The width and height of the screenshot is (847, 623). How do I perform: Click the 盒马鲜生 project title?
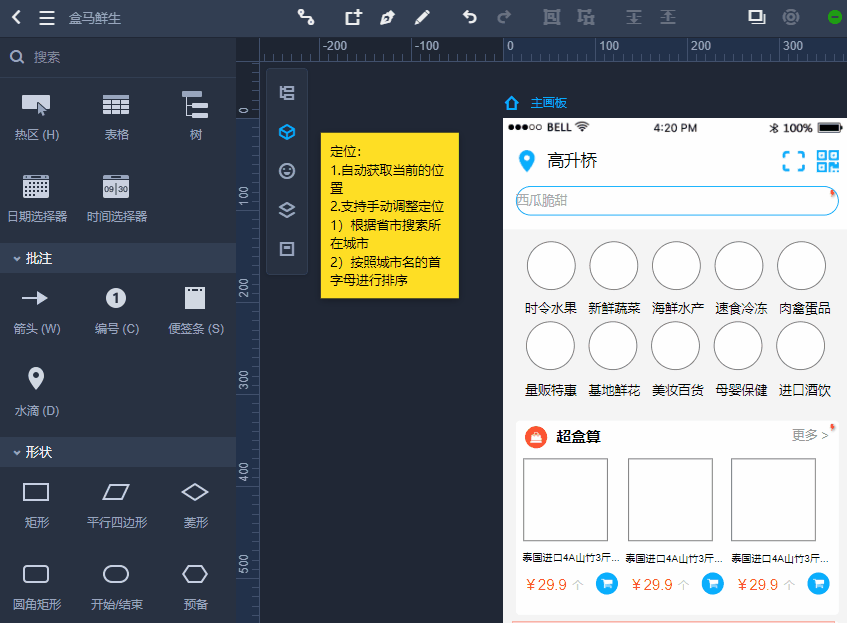tap(95, 18)
